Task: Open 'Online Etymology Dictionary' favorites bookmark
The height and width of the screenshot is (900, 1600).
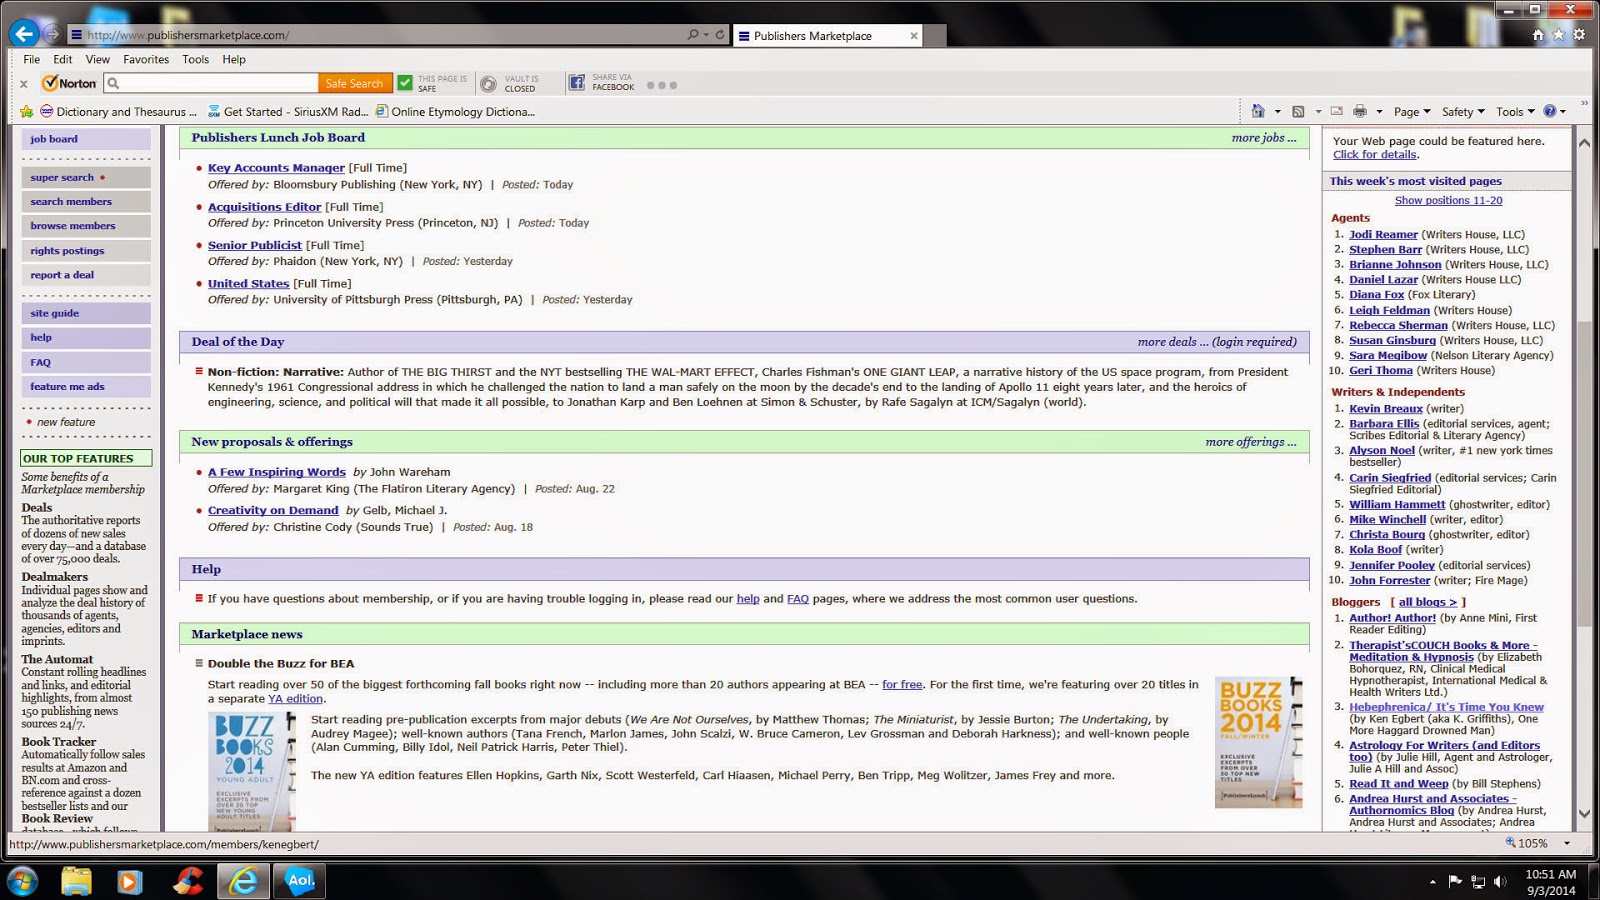Action: click(x=454, y=112)
